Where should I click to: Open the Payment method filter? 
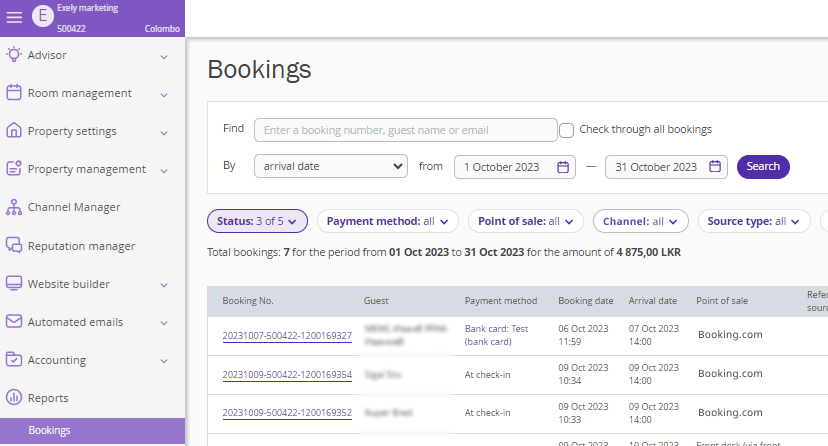(387, 221)
